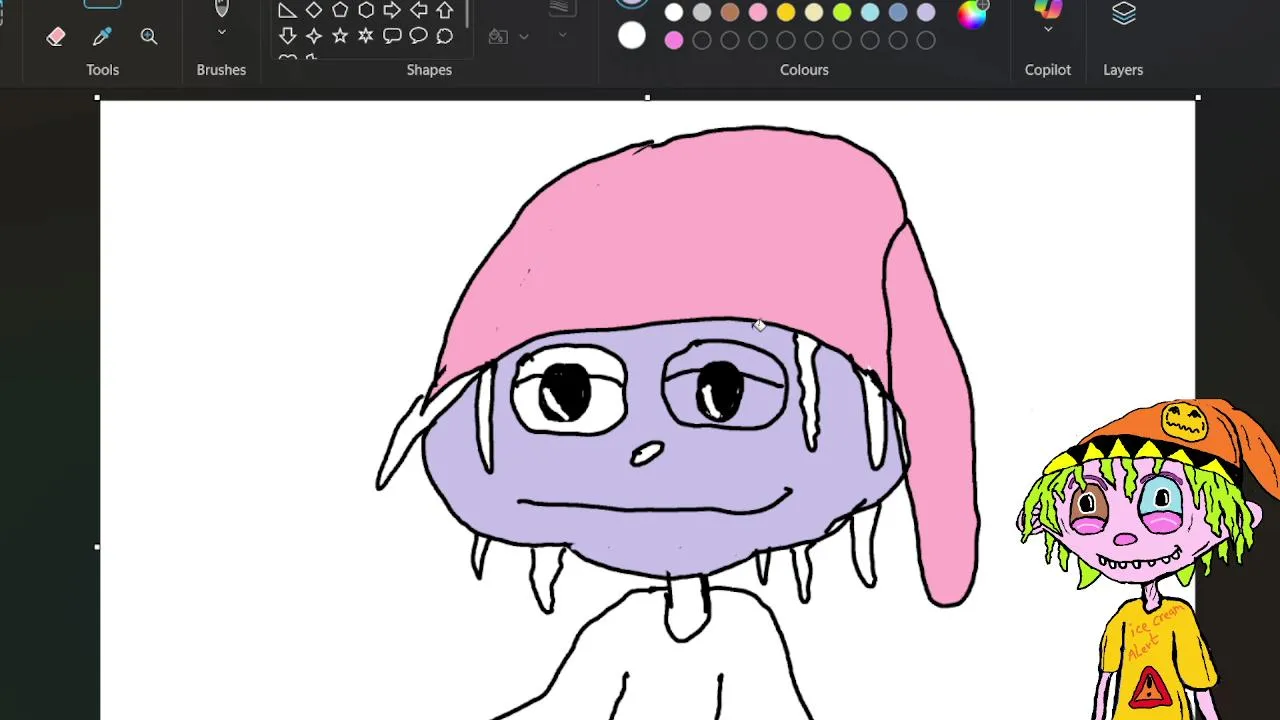Pick the oval callout shape

point(419,36)
